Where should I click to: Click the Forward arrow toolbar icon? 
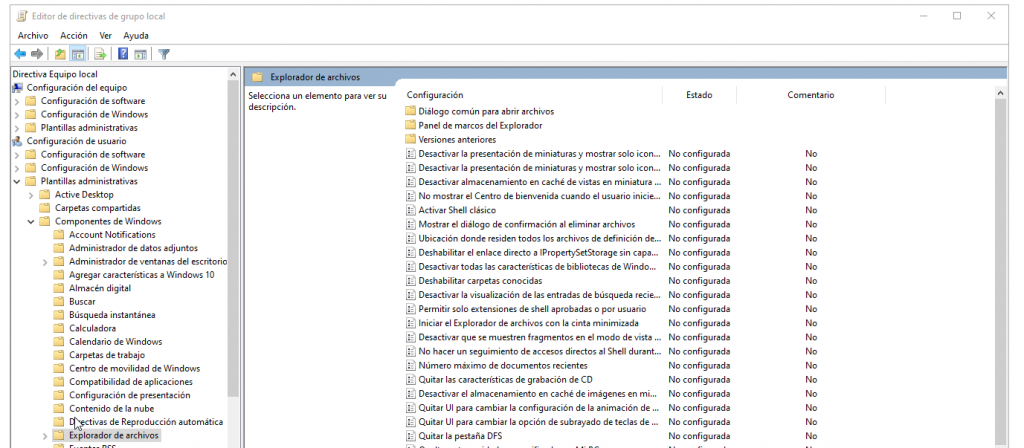click(37, 54)
